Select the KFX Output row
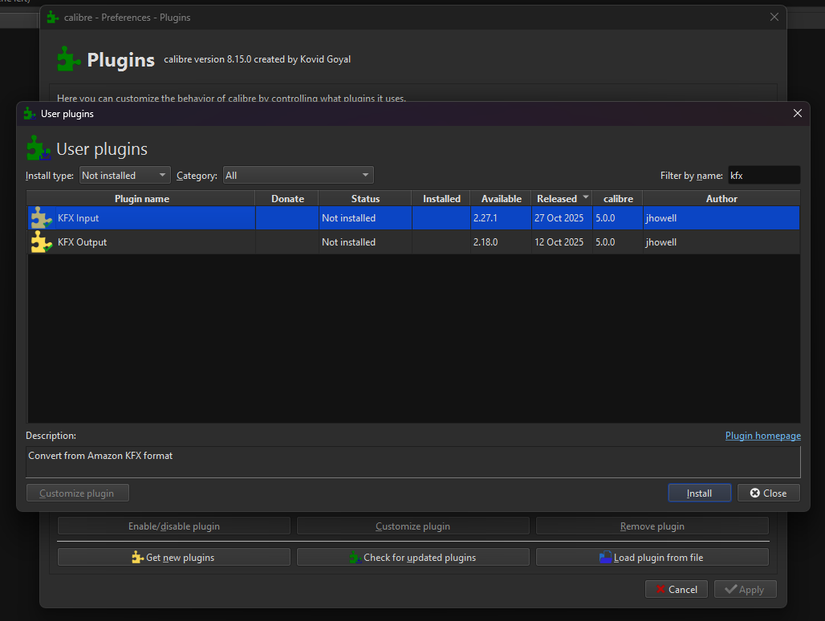Screen dimensions: 825x621 click(414, 242)
